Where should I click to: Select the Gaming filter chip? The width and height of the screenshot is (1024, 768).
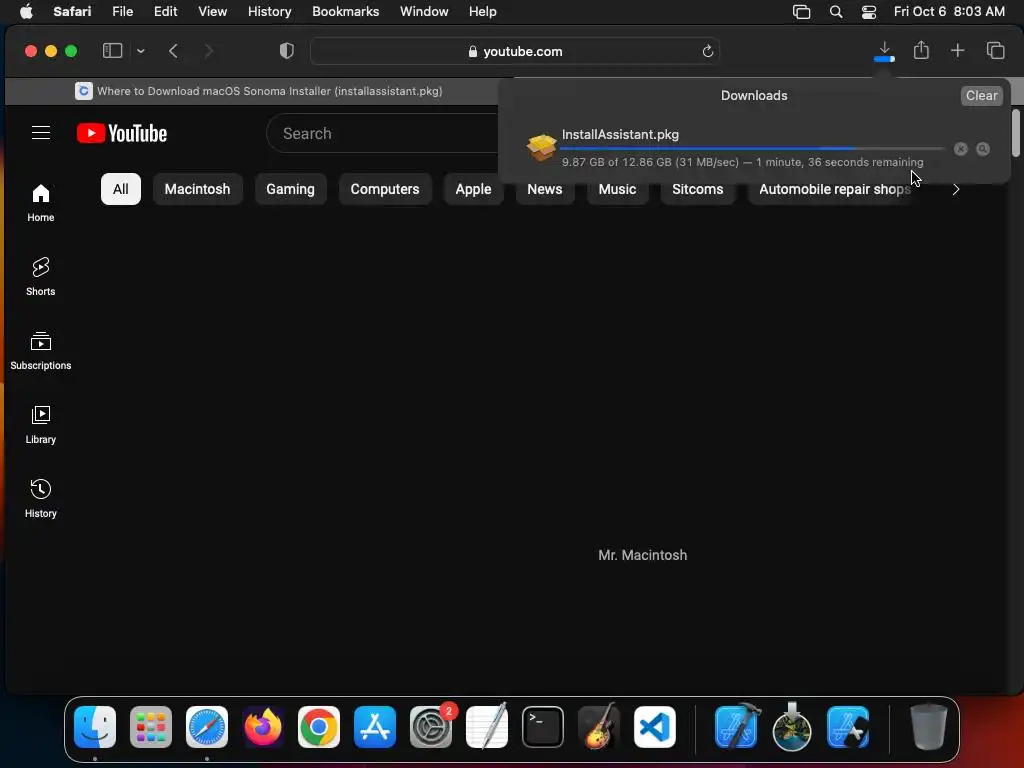tap(290, 189)
